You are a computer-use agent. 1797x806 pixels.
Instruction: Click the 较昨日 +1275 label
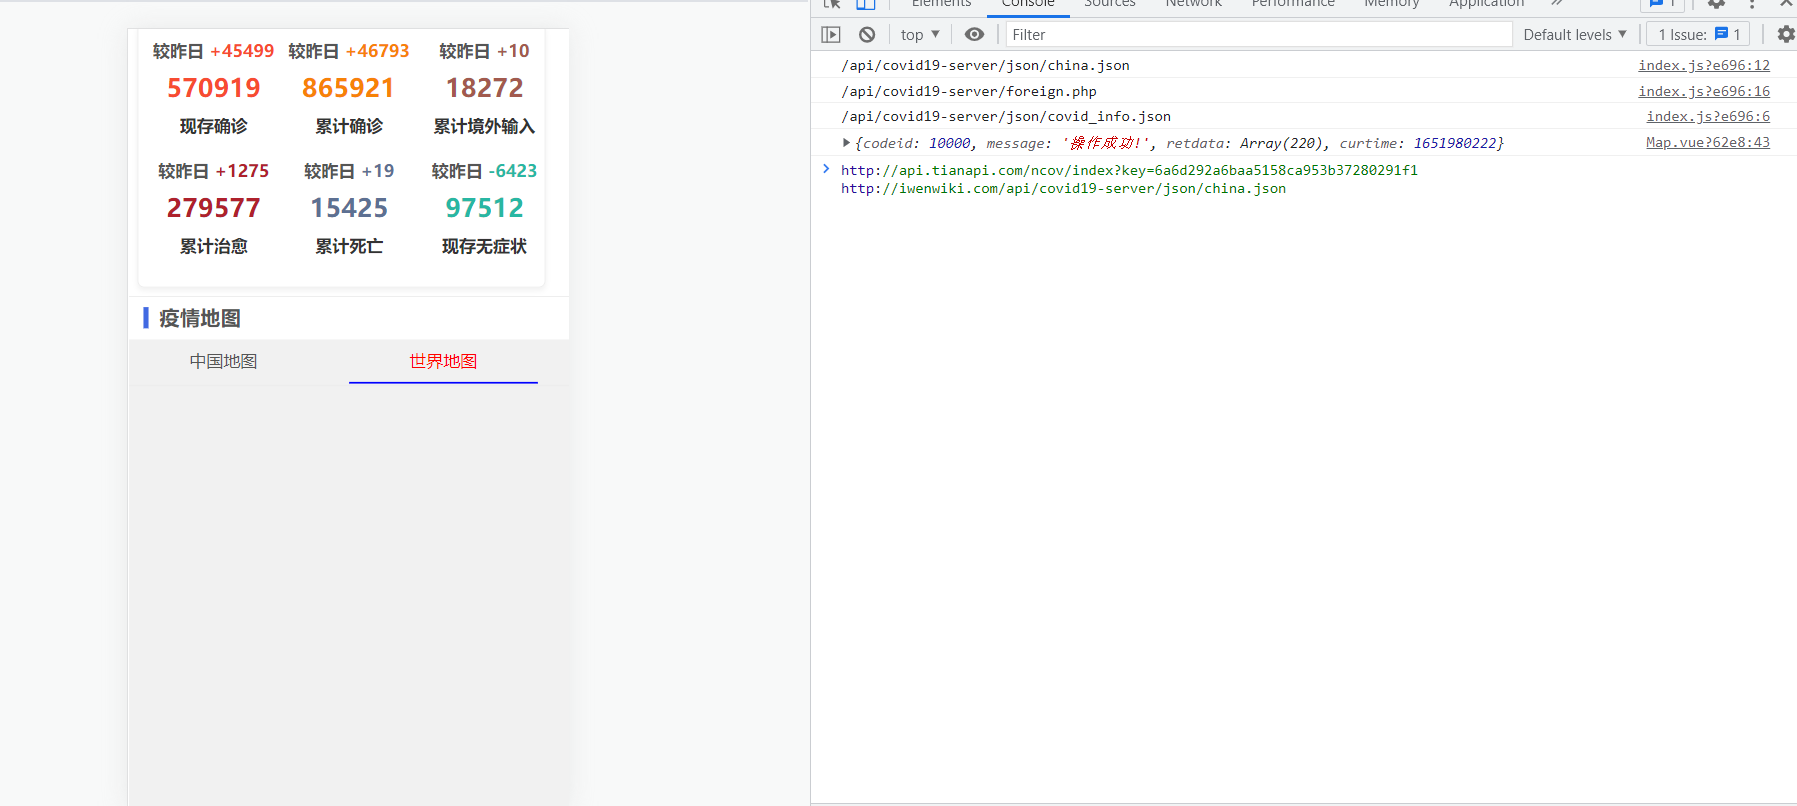(x=213, y=171)
